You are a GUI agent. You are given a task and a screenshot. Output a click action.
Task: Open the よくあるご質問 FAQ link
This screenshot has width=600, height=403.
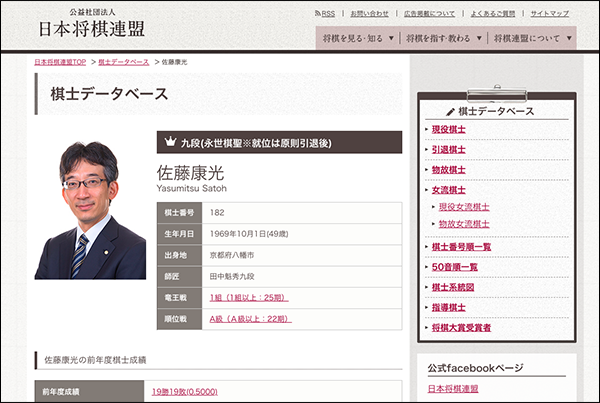coord(492,14)
